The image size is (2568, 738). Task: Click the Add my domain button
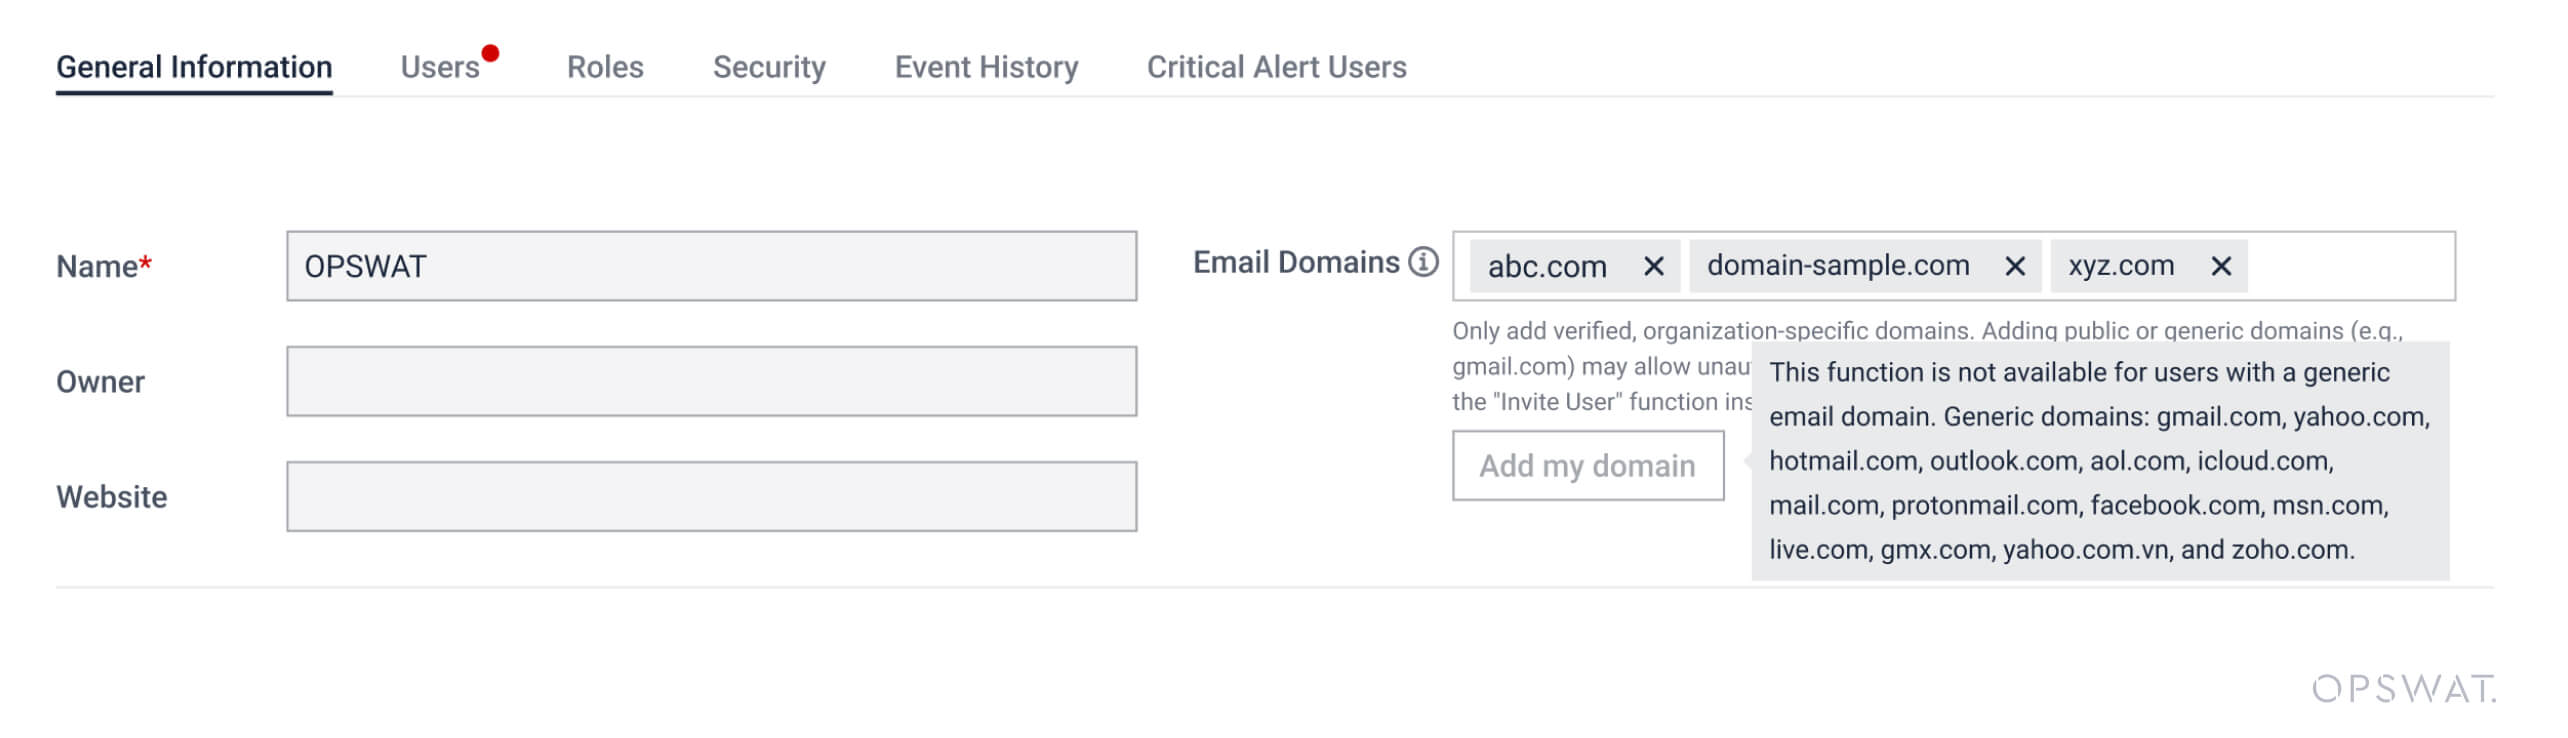(1588, 466)
